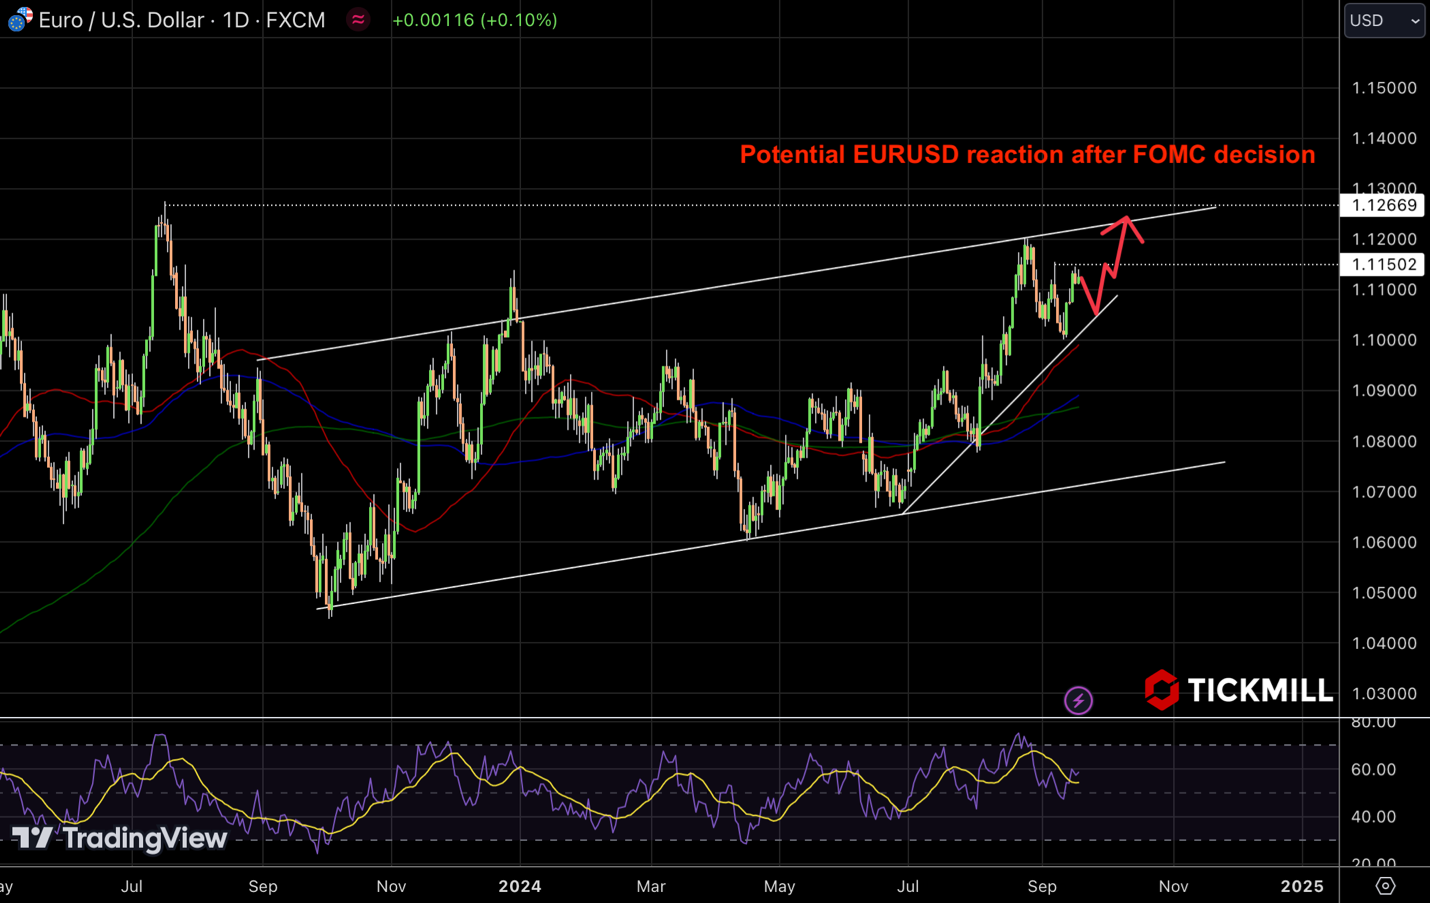Click the Euro / U.S. Dollar symbol title
The width and height of the screenshot is (1430, 903).
181,20
